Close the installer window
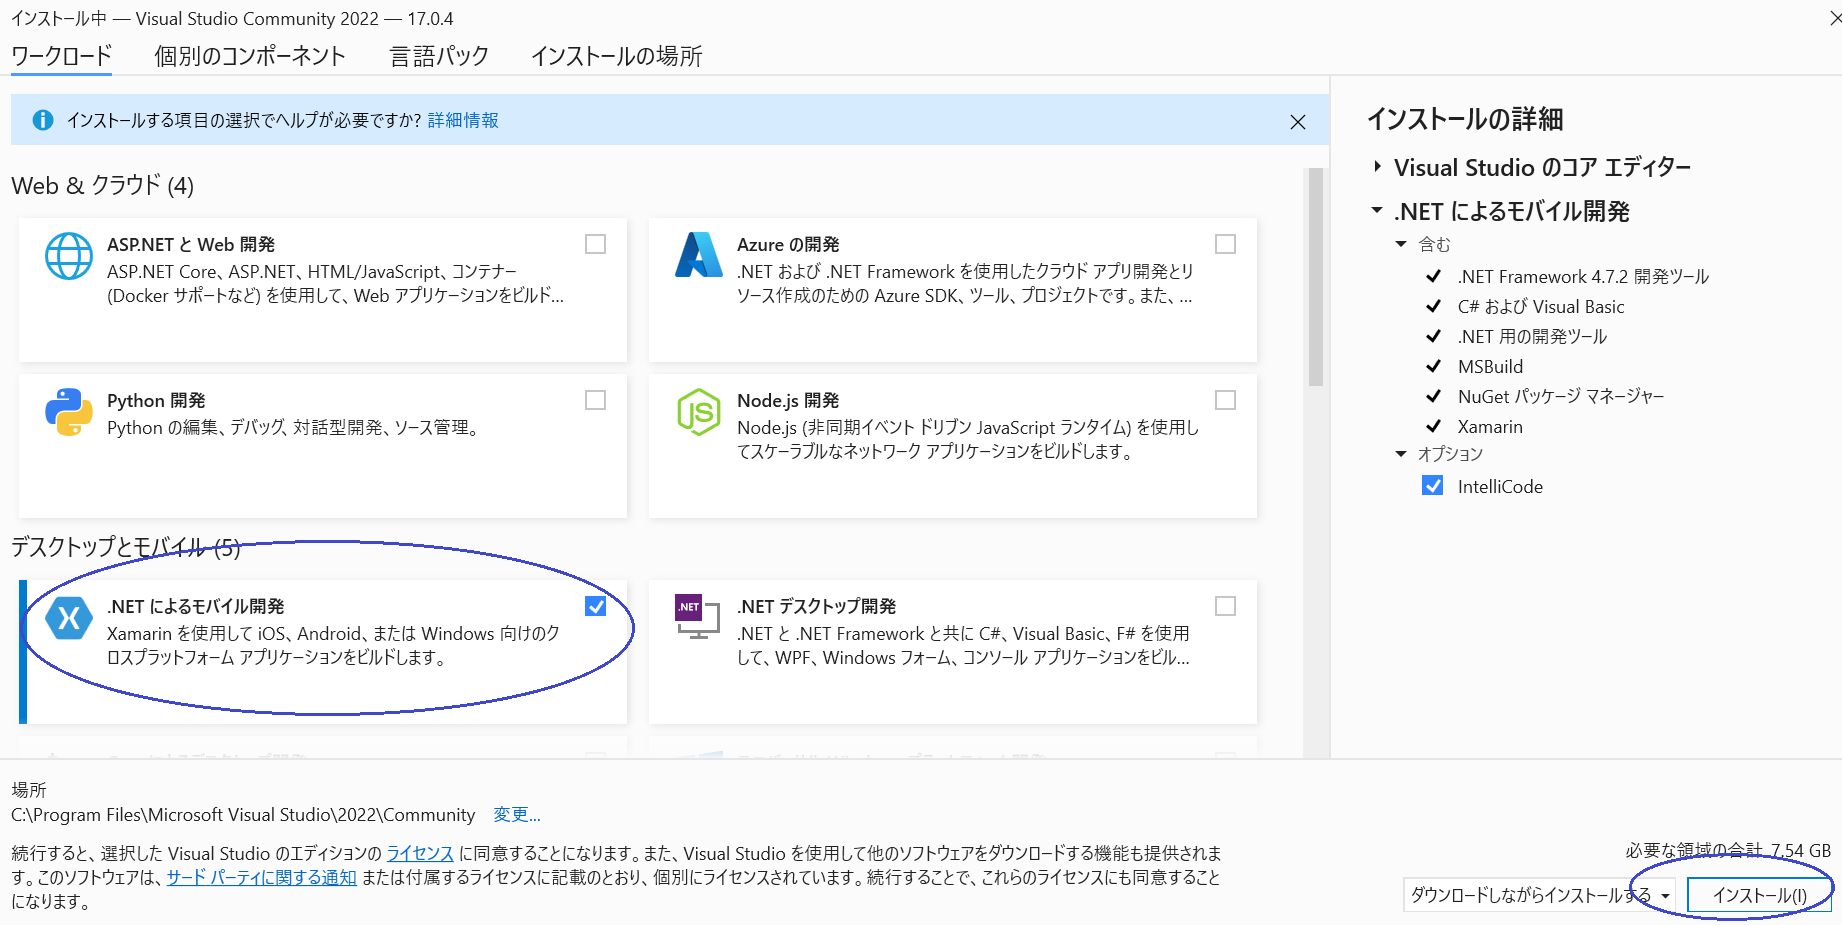 click(x=1834, y=18)
